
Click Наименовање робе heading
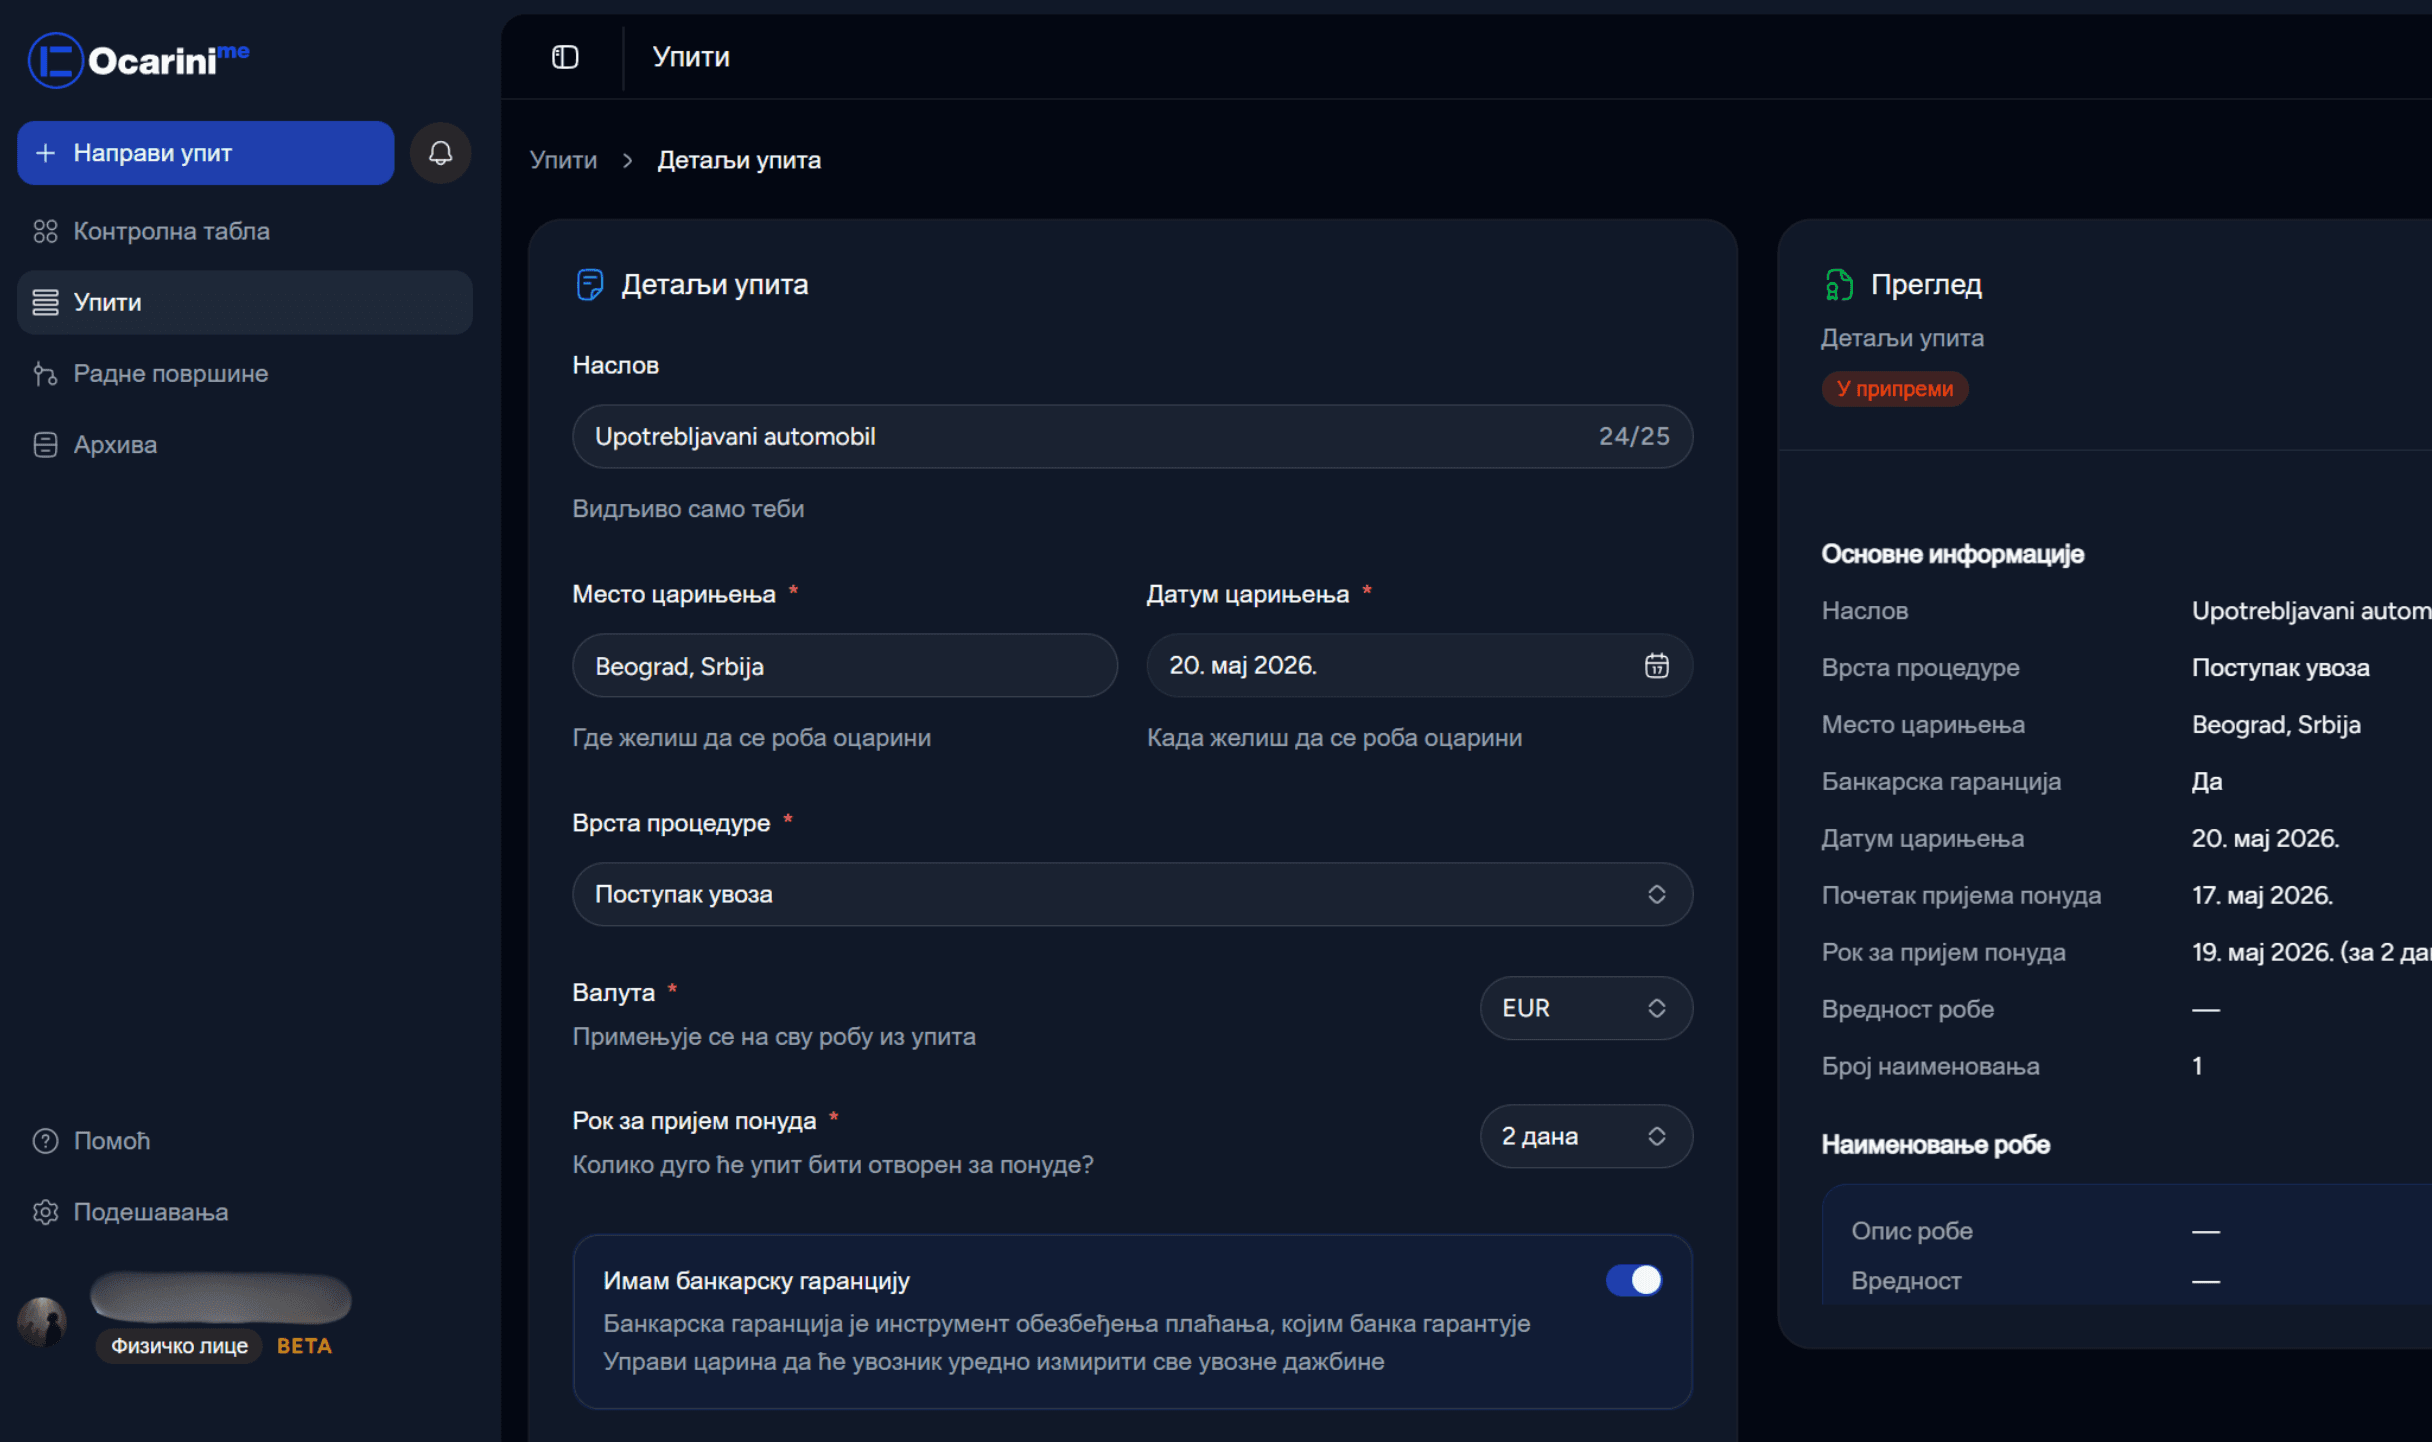coord(1935,1145)
